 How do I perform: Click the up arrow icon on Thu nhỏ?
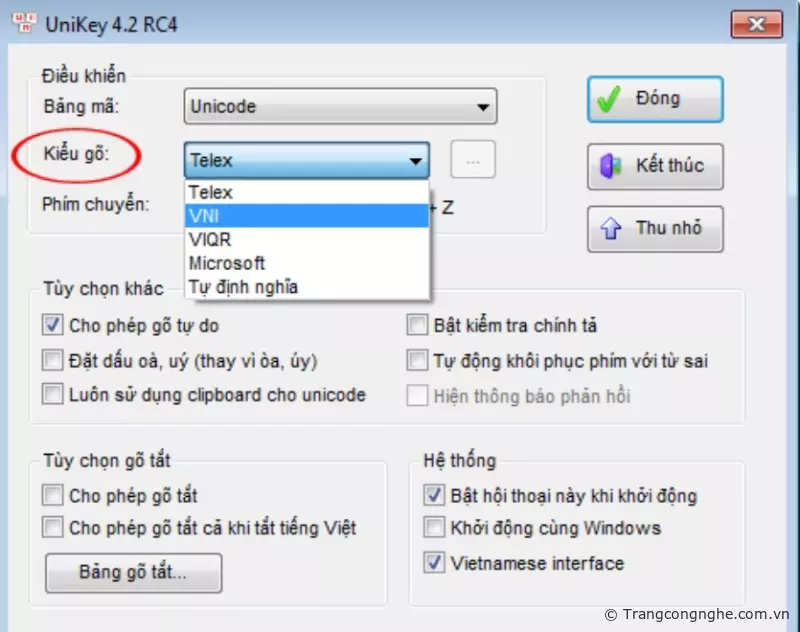point(610,229)
